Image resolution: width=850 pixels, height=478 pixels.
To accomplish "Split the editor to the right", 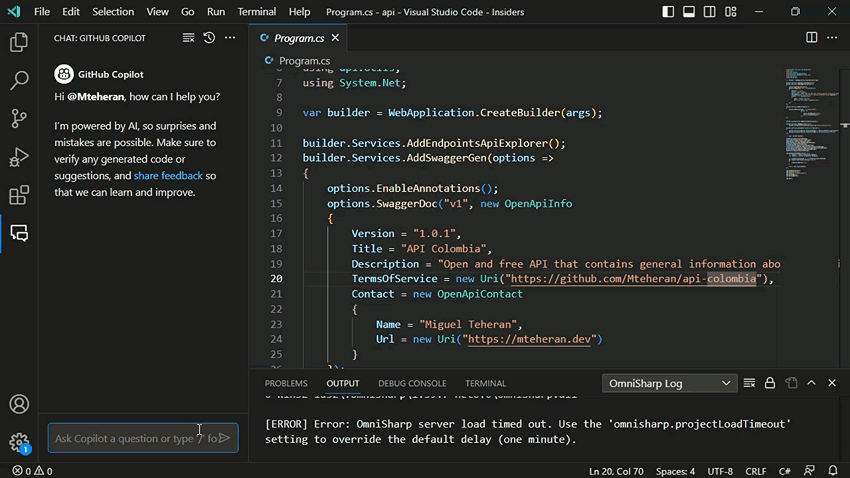I will pyautogui.click(x=812, y=37).
